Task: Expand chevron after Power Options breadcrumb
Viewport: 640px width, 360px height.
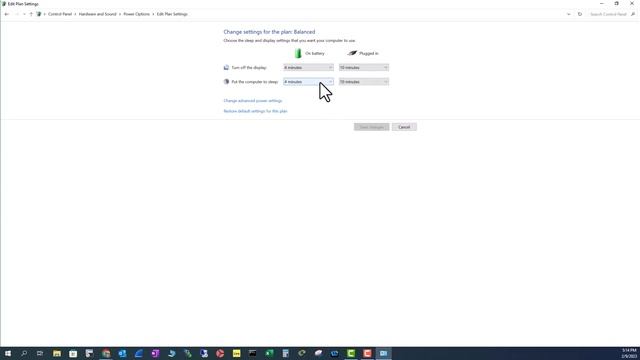Action: click(153, 14)
